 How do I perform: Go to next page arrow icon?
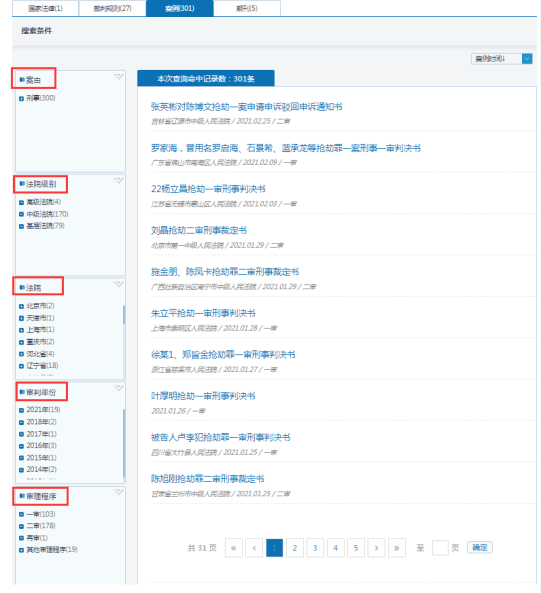pyautogui.click(x=376, y=548)
